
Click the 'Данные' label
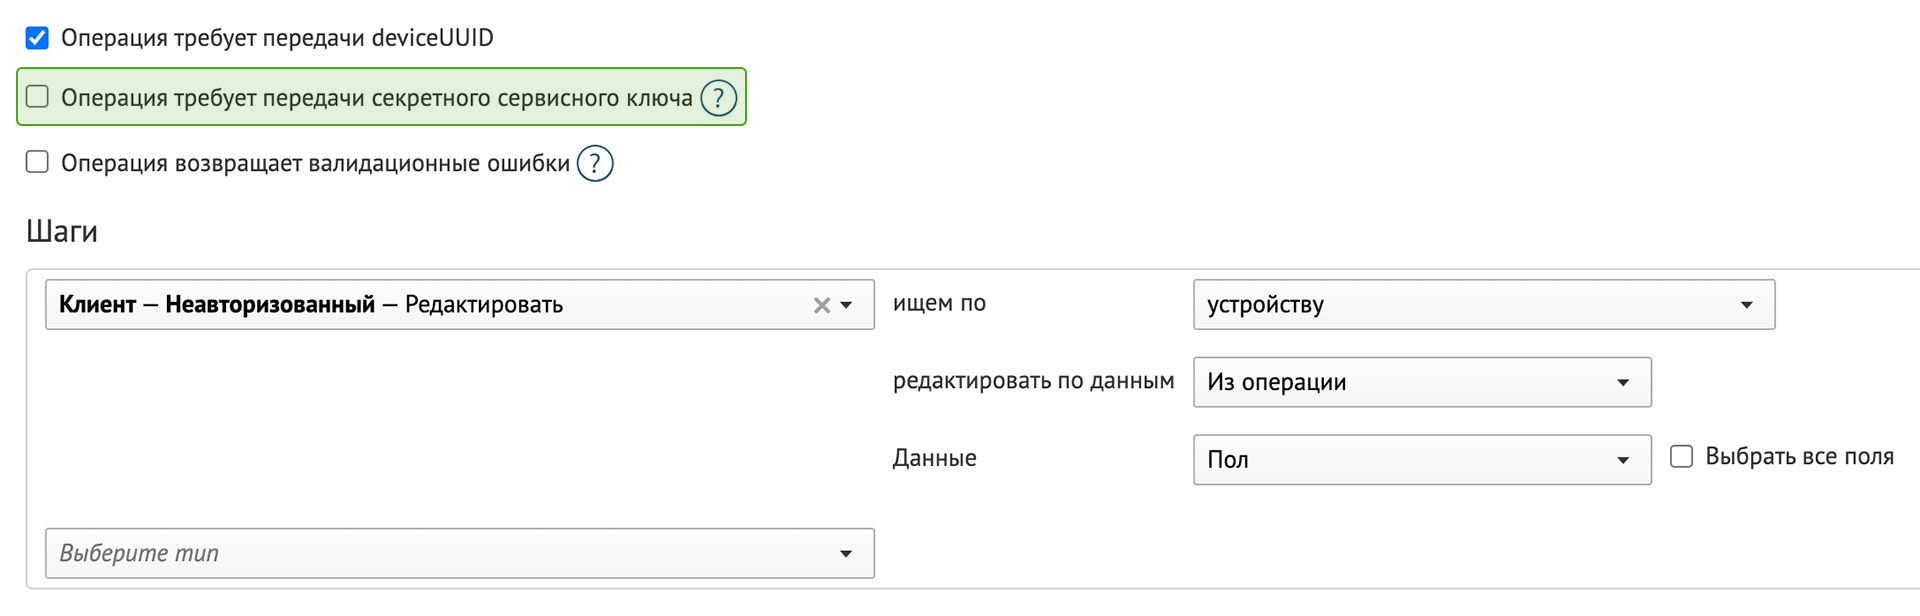[x=934, y=458]
